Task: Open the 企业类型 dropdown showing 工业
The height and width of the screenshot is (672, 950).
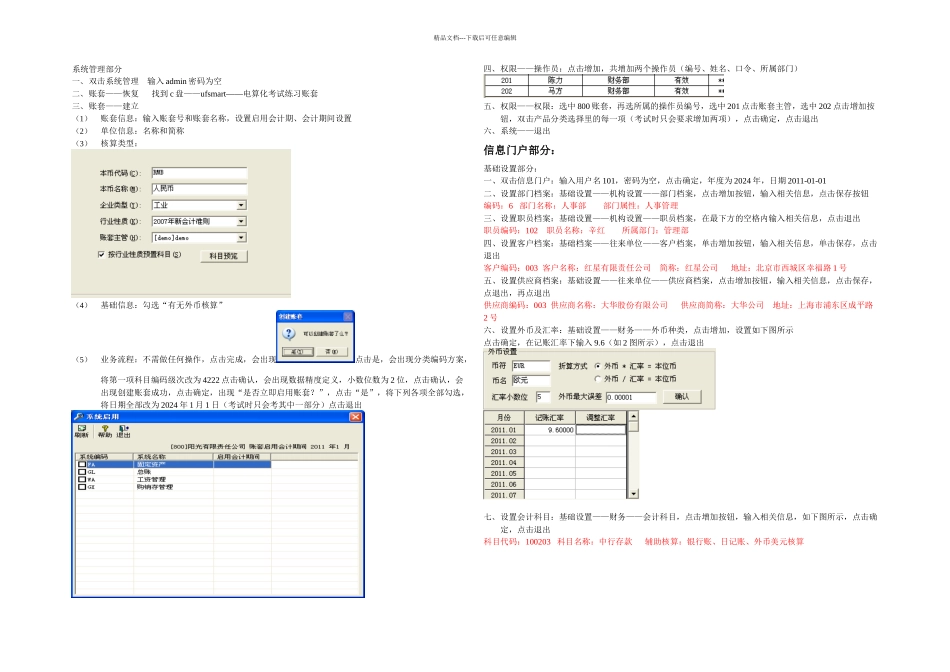Action: [241, 205]
